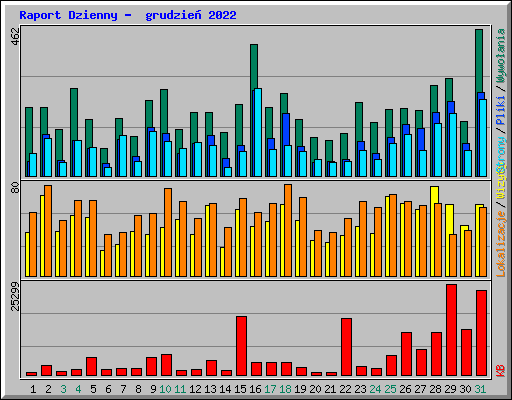
Task: Click the orange sites bar for day 25
Action: (393, 235)
